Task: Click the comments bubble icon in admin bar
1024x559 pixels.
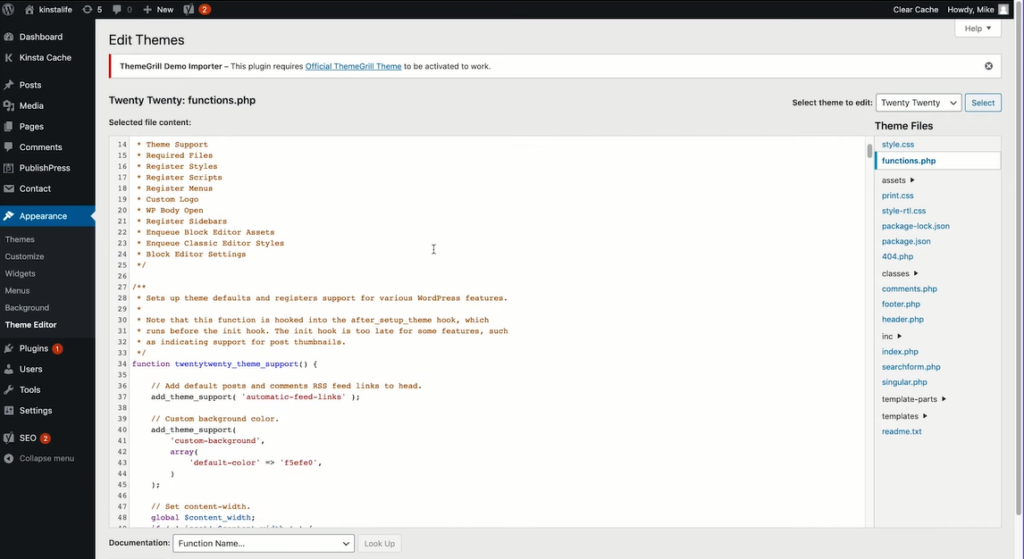Action: point(122,9)
